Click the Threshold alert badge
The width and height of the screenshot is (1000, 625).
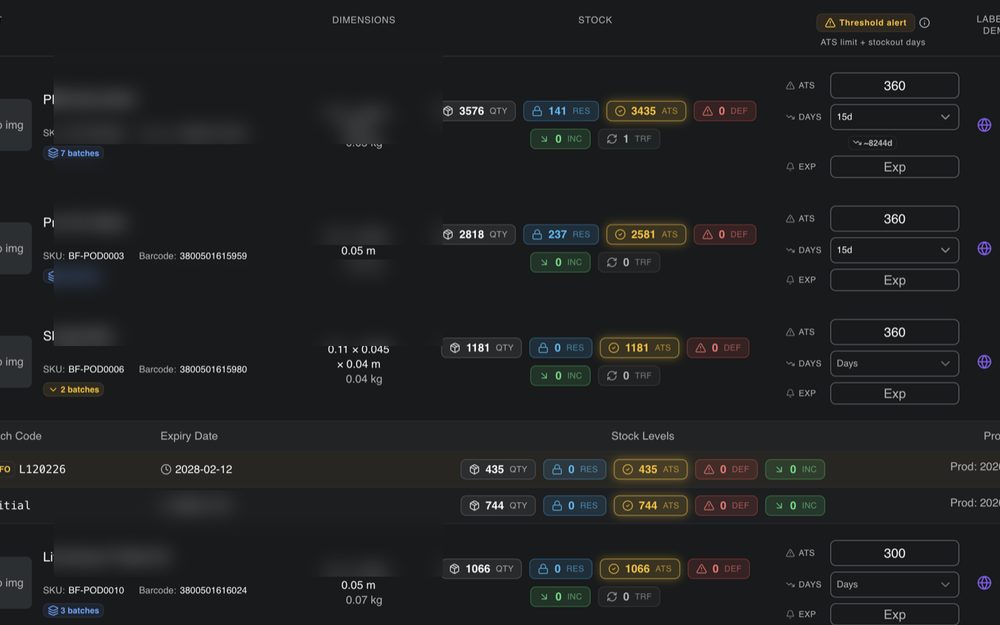pyautogui.click(x=865, y=23)
